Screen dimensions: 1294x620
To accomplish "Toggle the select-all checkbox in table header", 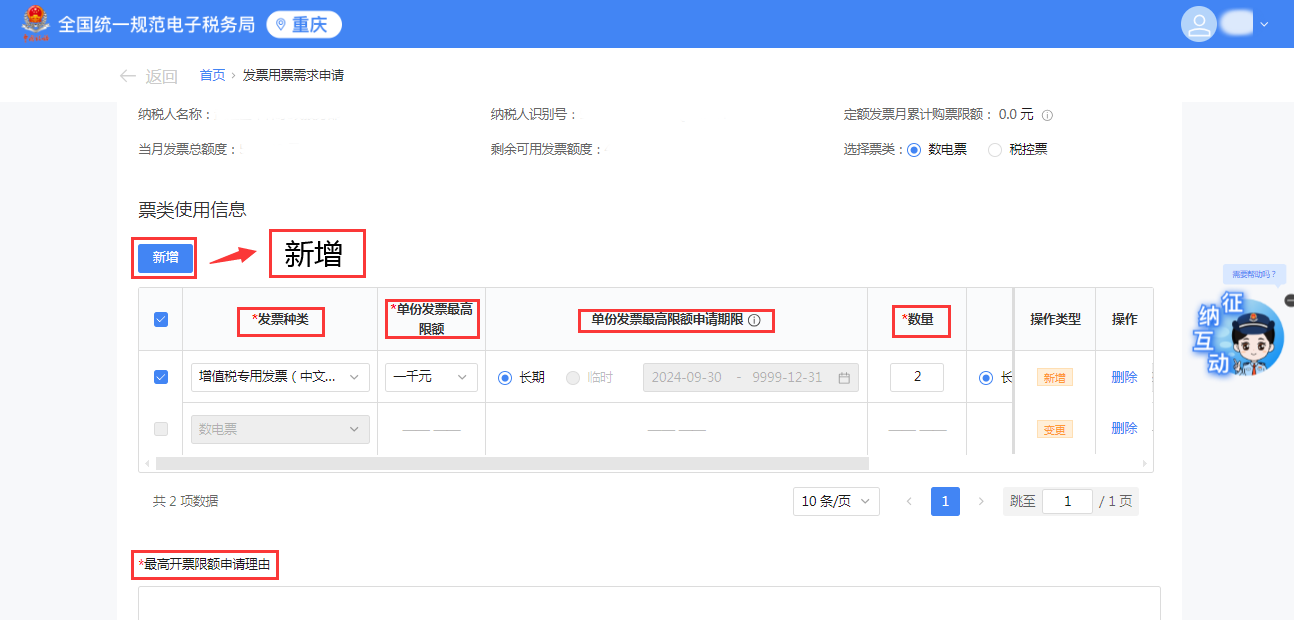I will point(161,320).
